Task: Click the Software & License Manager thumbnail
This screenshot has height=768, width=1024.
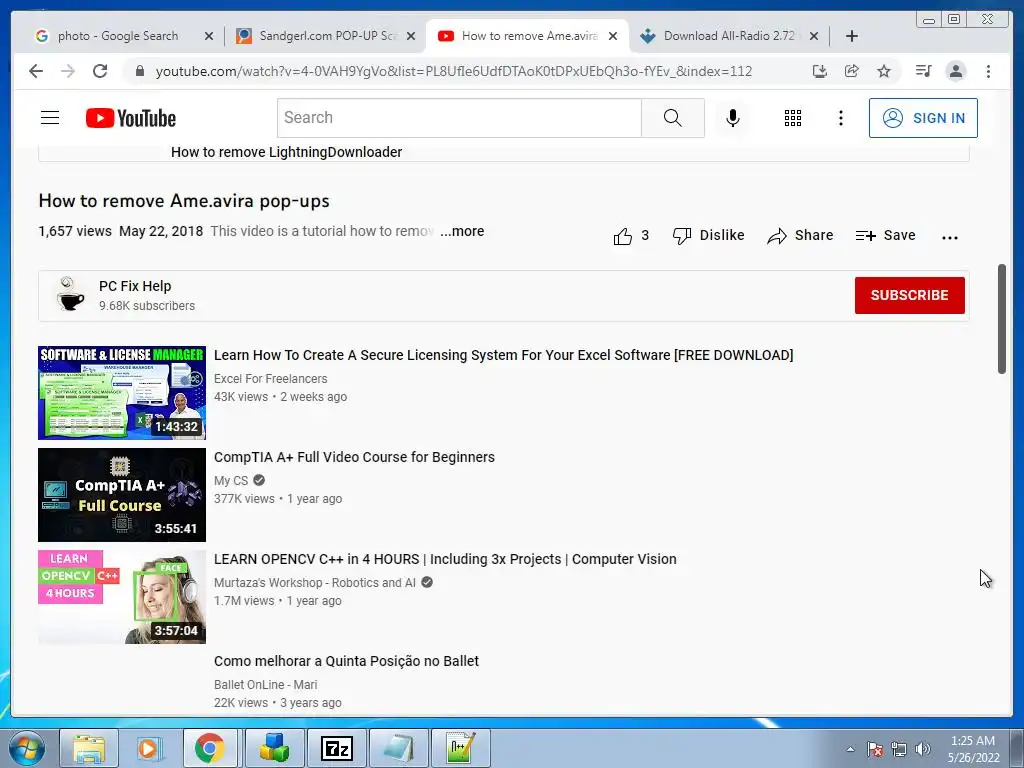Action: (122, 392)
